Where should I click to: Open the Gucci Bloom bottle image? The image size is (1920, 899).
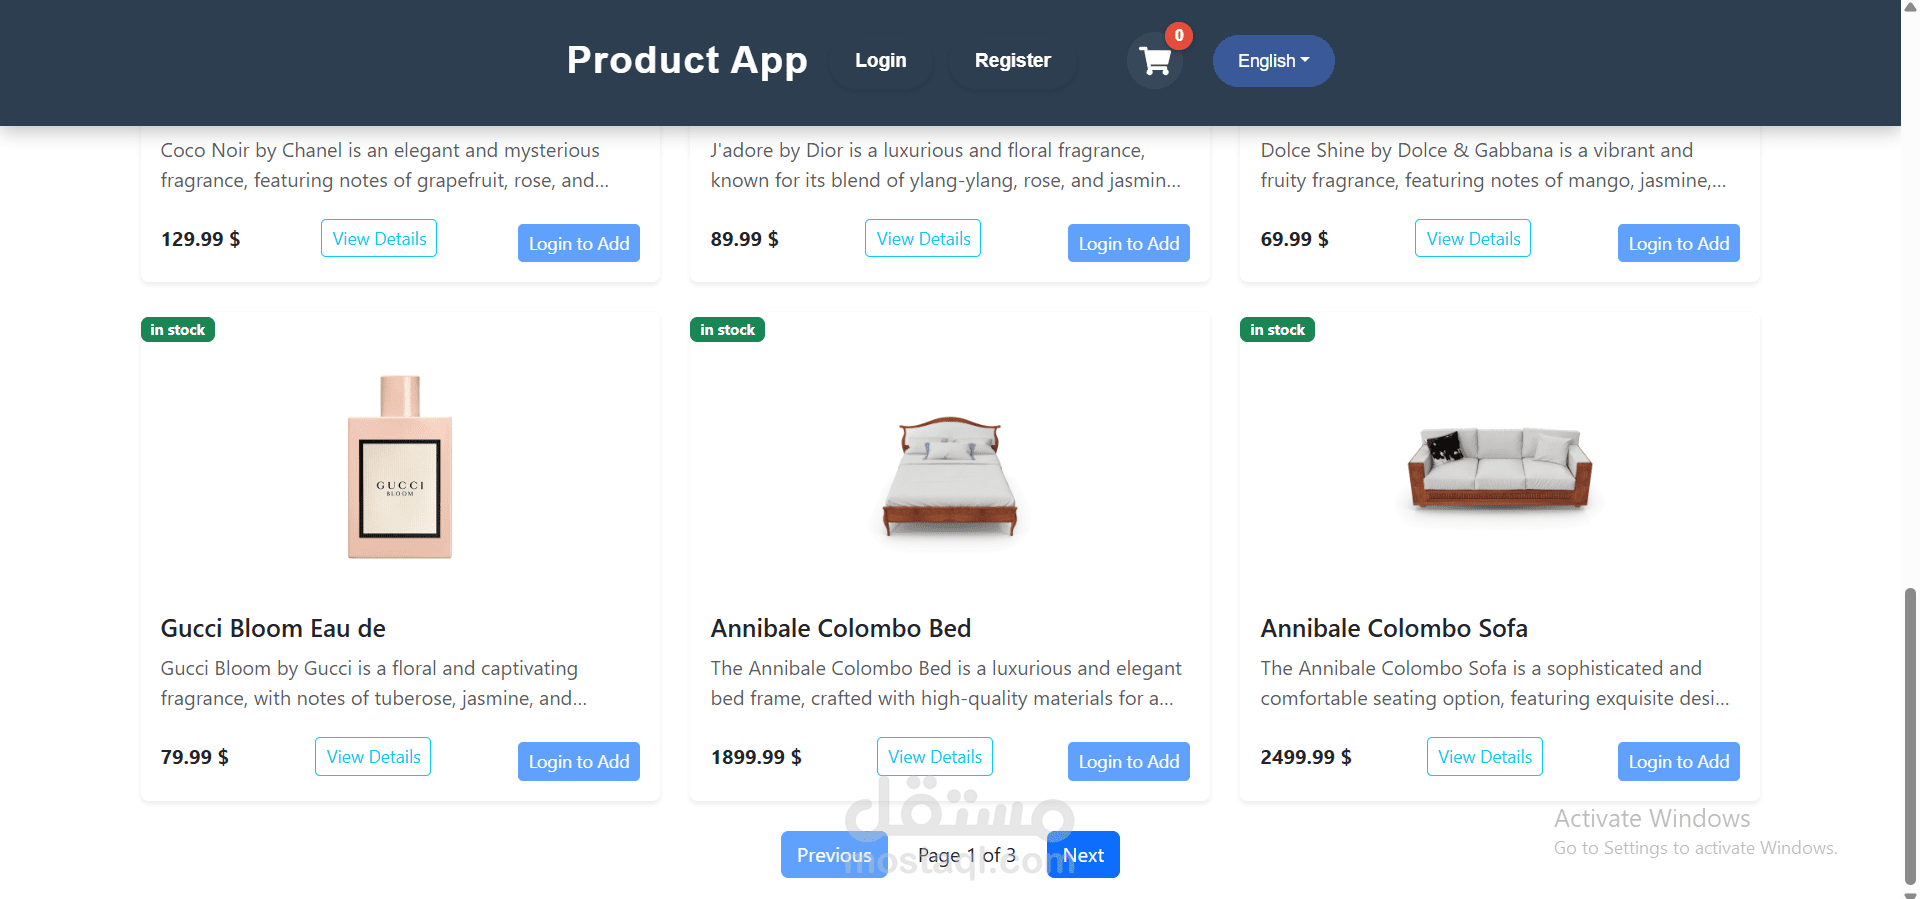[400, 467]
